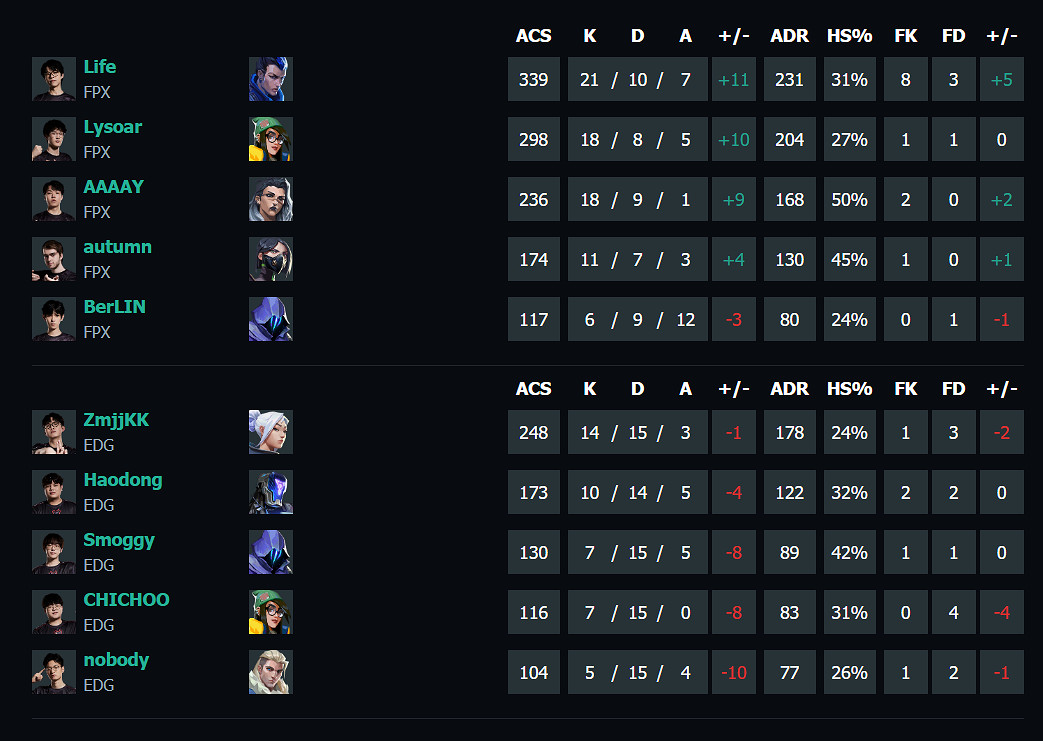Image resolution: width=1043 pixels, height=741 pixels.
Task: Click autumn's Viper agent icon
Action: [270, 259]
